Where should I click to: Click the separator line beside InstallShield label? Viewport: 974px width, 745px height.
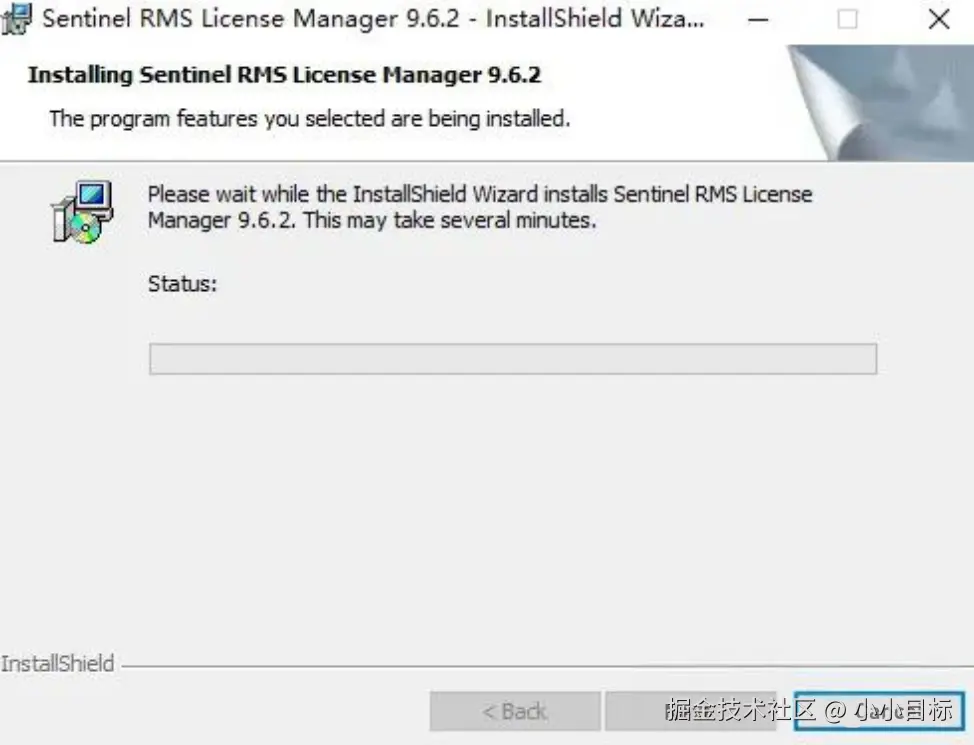click(548, 667)
